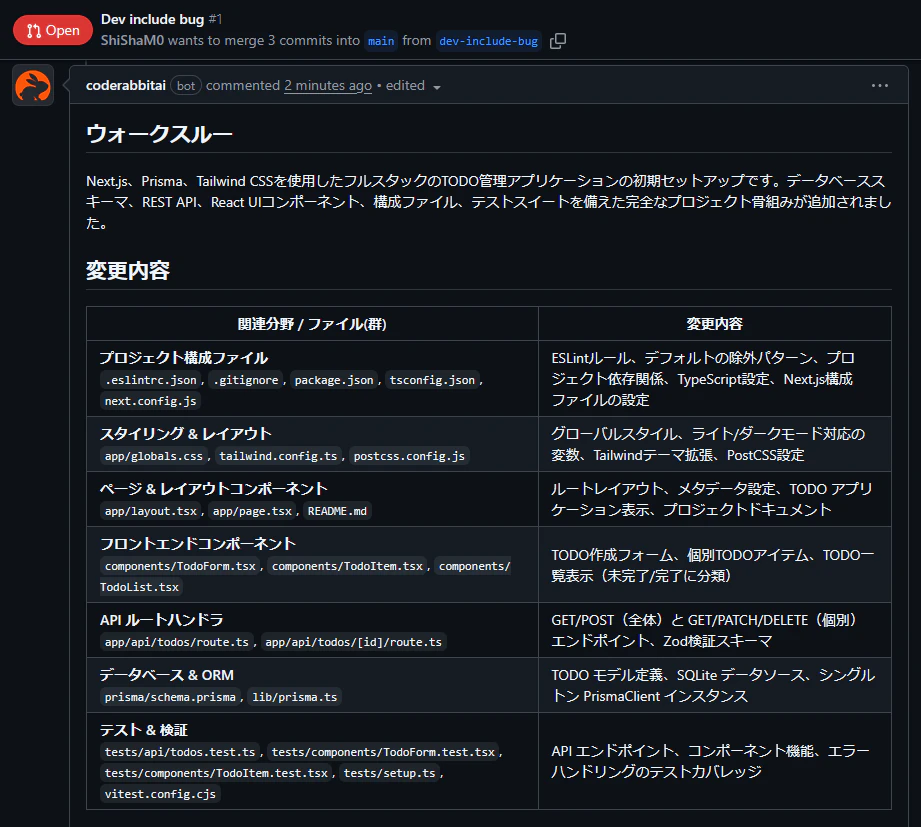
Task: Click the ウォークスルー heading
Action: 159,134
